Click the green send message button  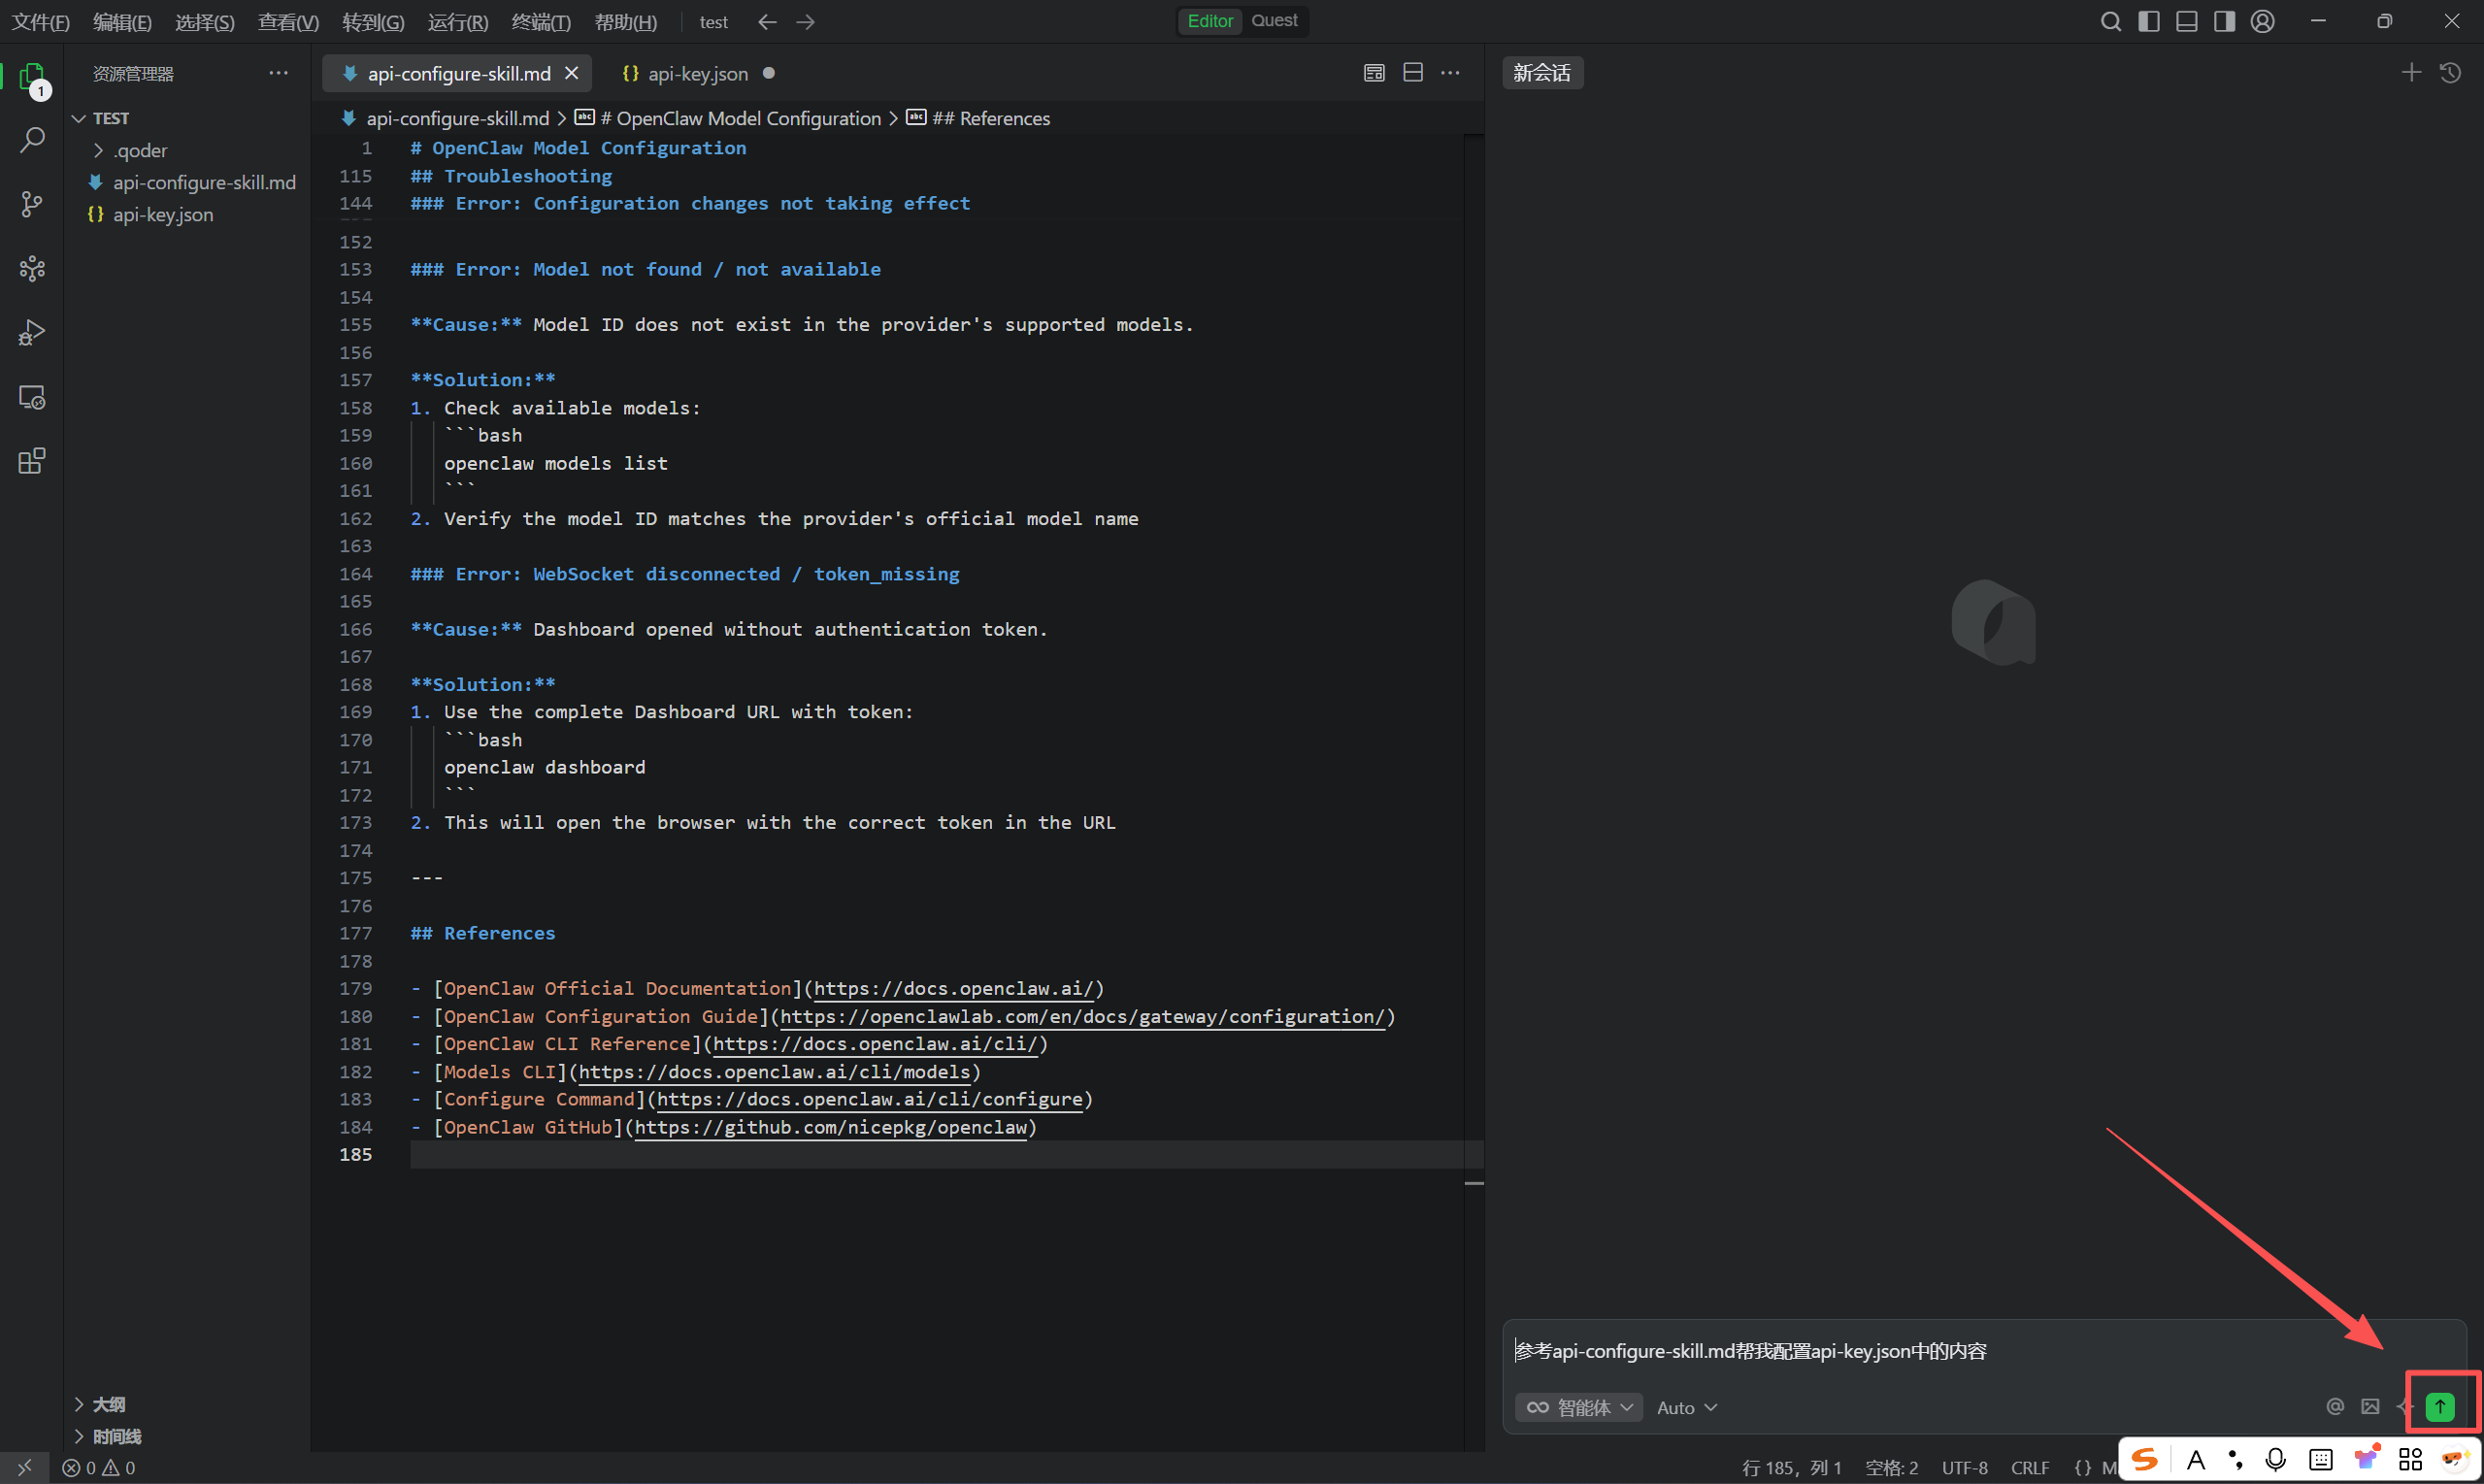[2439, 1406]
